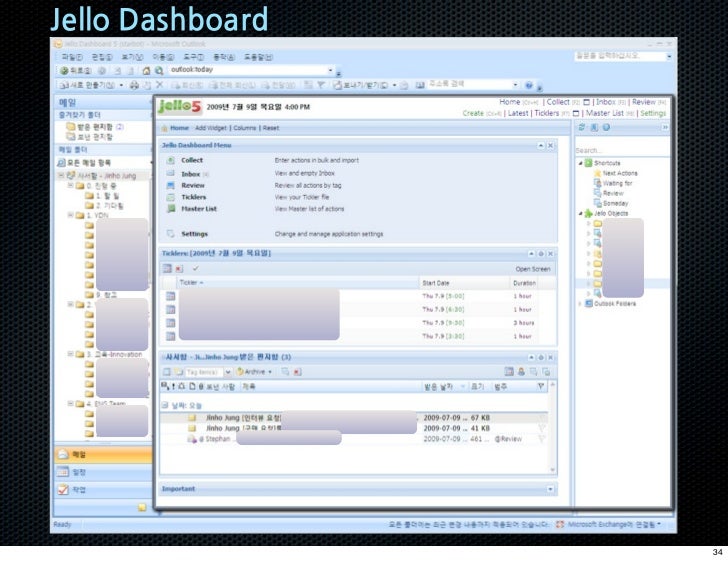Click the calendar icon in Ticklers toolbar
Viewport: 728px width, 561px height.
coord(167,268)
